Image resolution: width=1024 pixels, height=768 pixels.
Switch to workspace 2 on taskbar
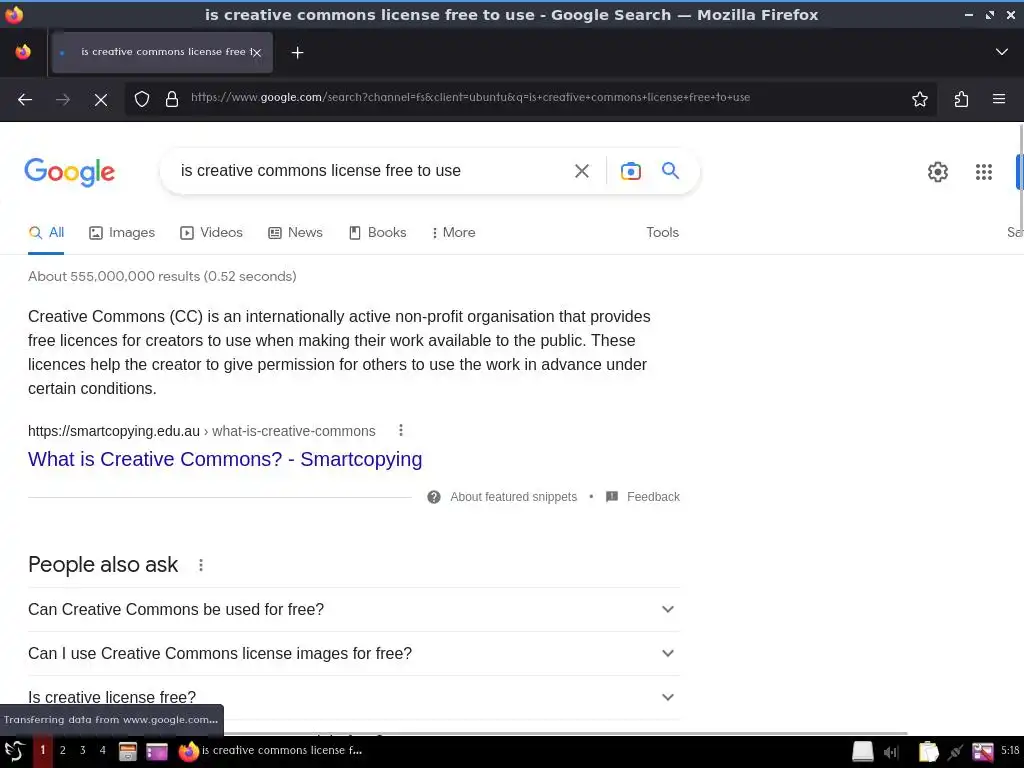(x=63, y=750)
